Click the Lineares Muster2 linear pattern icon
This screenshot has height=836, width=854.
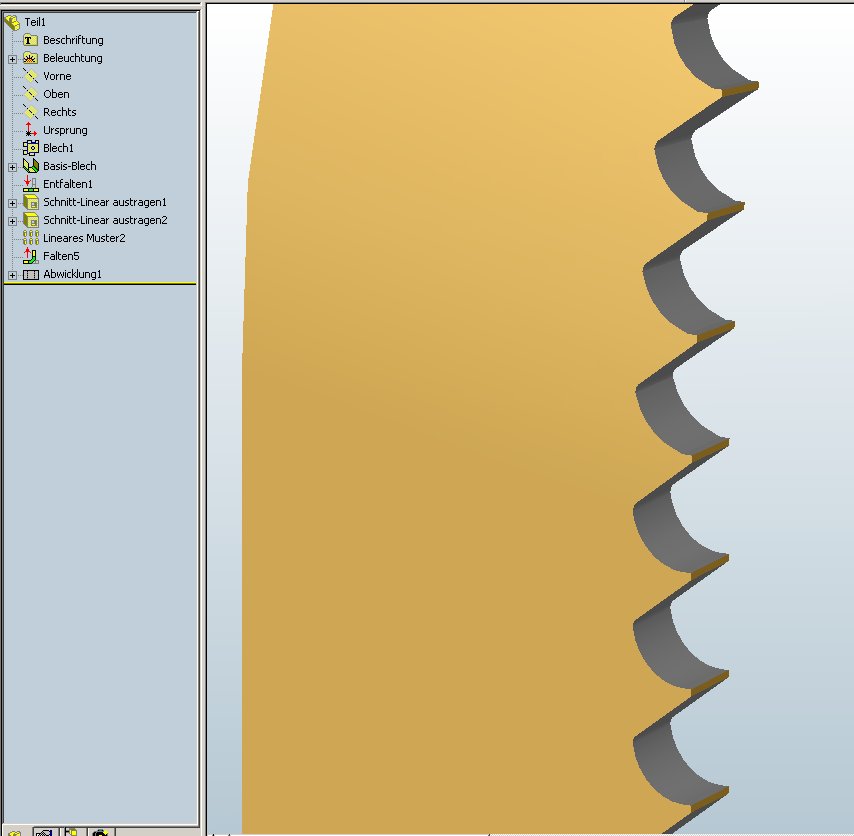click(x=30, y=238)
